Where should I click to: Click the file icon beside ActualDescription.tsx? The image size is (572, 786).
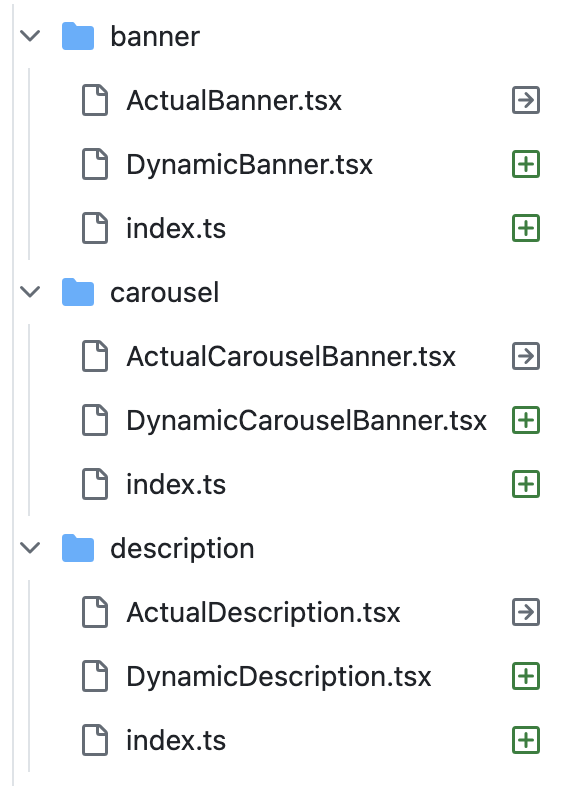pyautogui.click(x=95, y=612)
